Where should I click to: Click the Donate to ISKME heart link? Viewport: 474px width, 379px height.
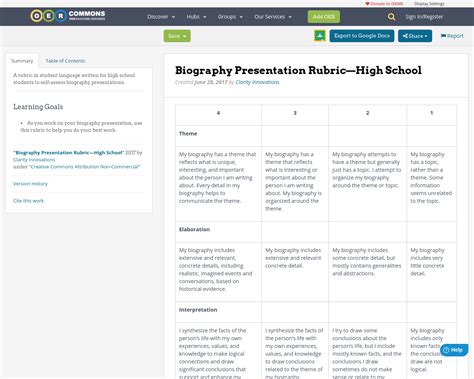[384, 4]
